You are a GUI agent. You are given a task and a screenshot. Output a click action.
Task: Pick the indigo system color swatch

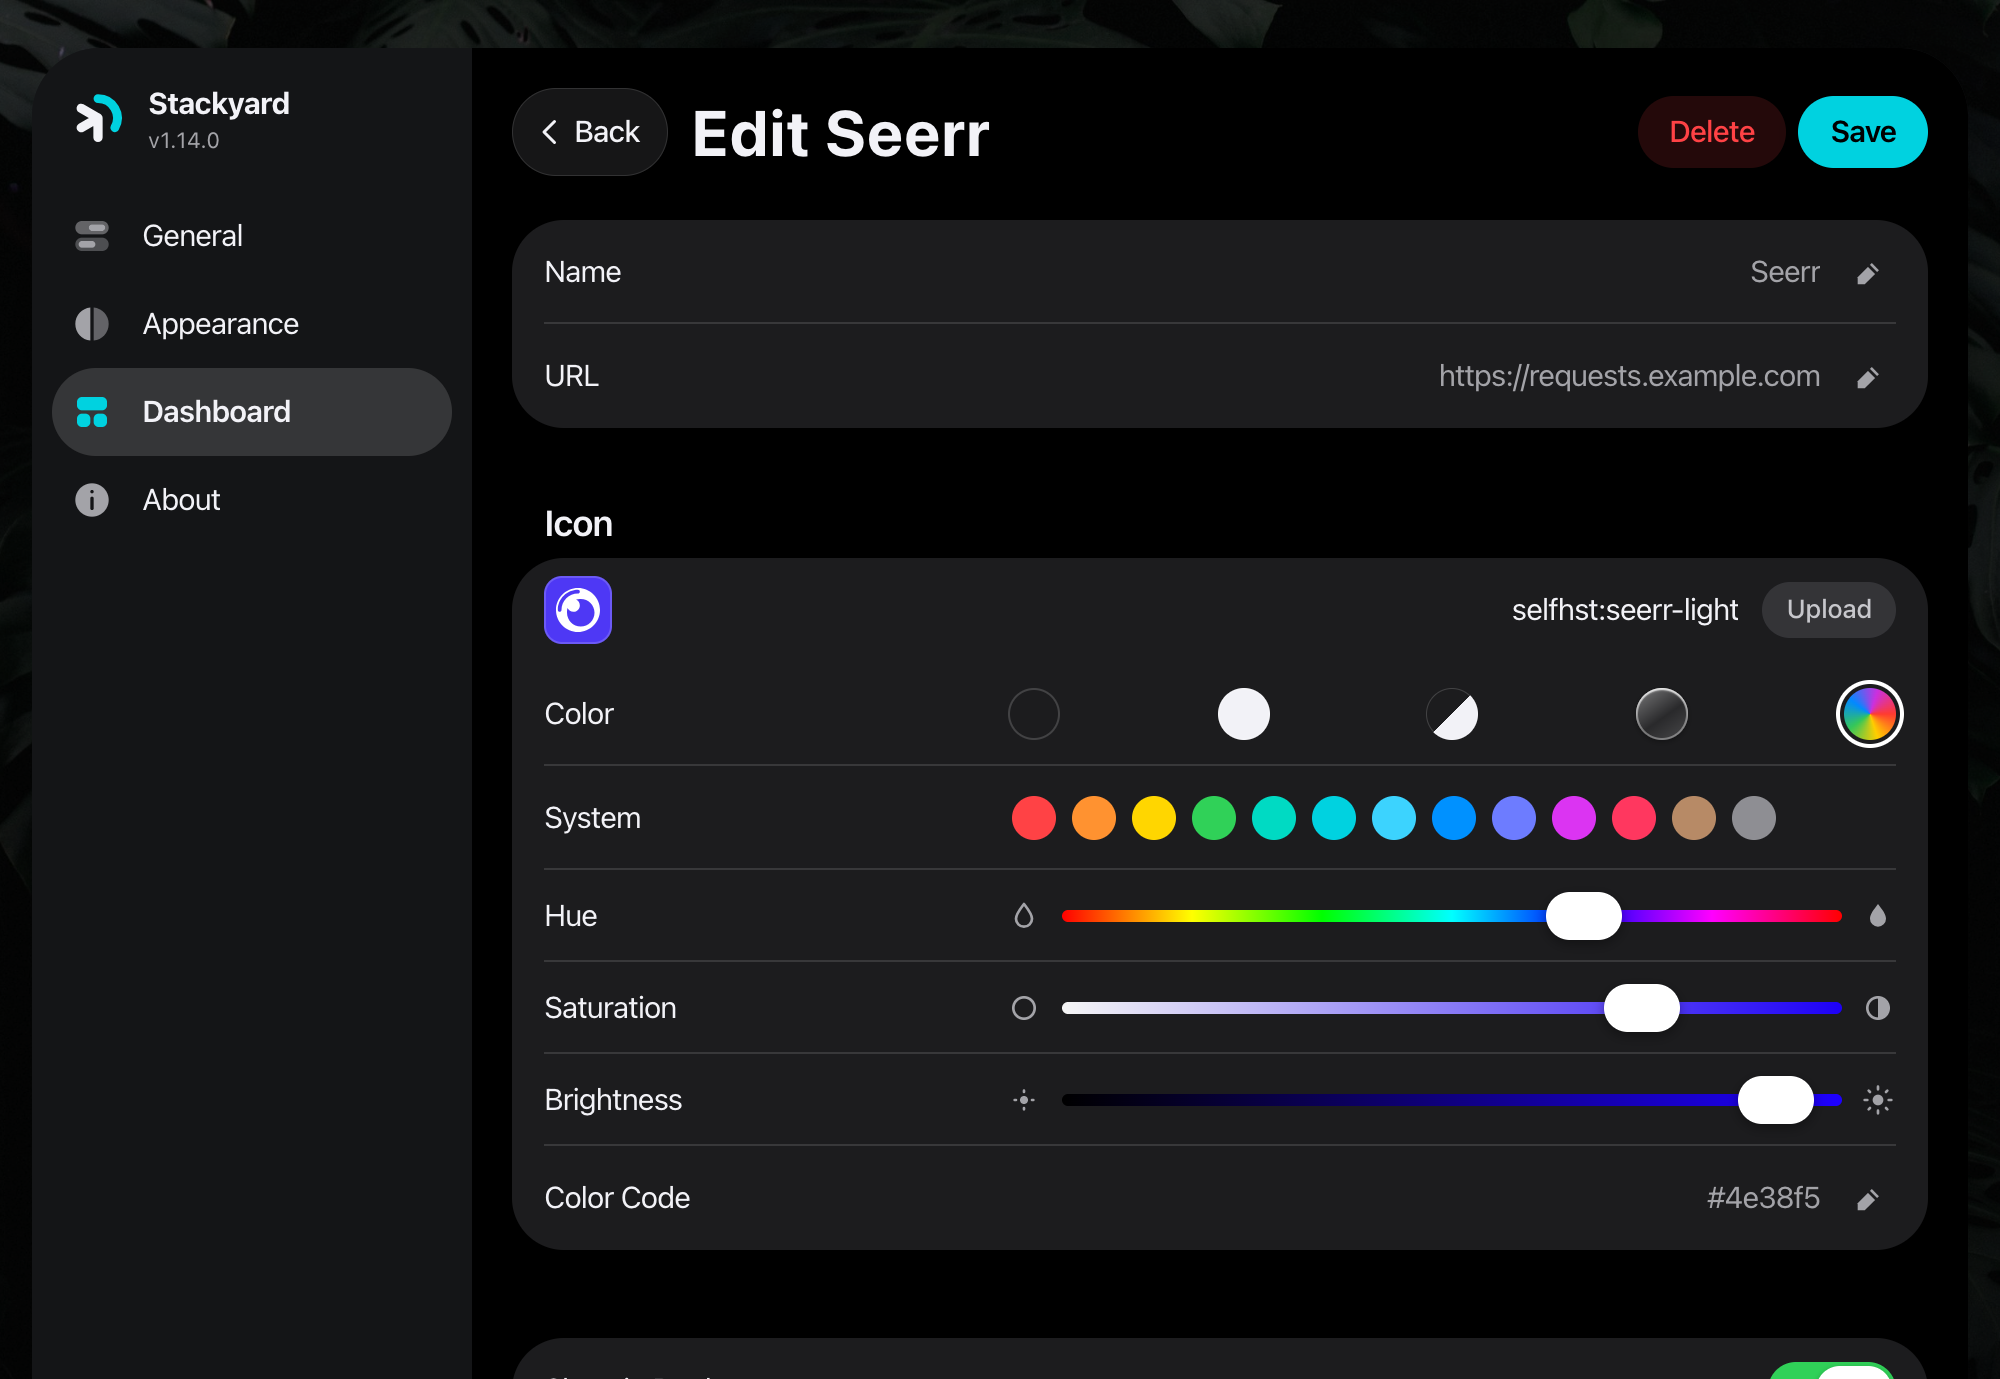coord(1514,818)
